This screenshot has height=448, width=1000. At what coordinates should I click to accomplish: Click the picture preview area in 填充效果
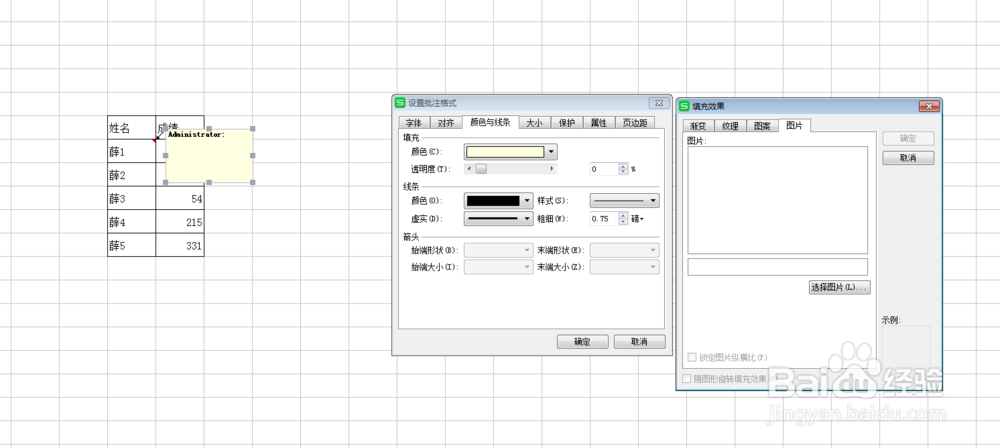(x=777, y=200)
